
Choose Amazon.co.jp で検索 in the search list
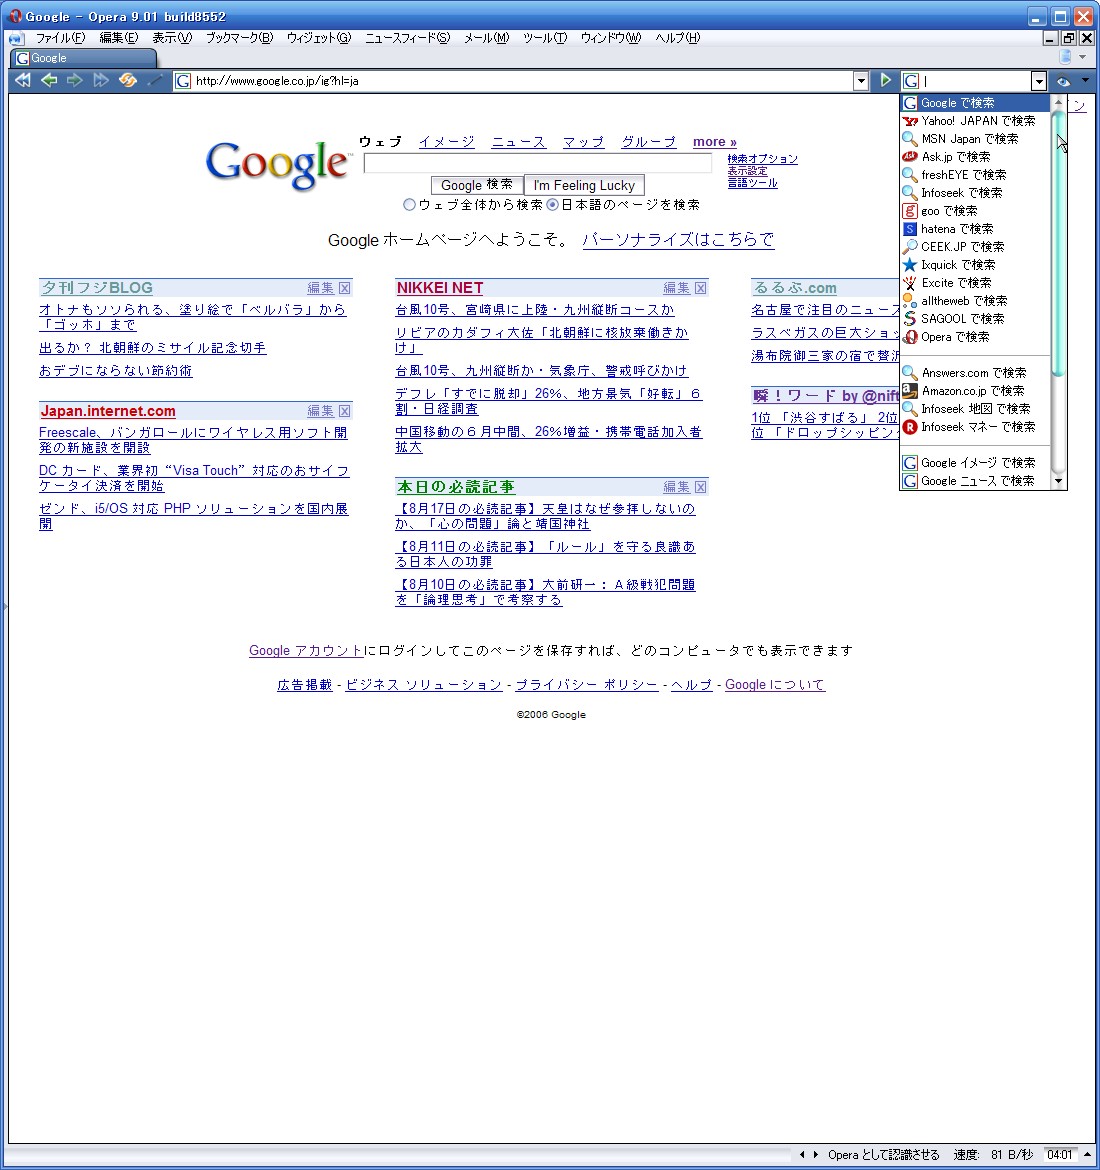(x=975, y=391)
